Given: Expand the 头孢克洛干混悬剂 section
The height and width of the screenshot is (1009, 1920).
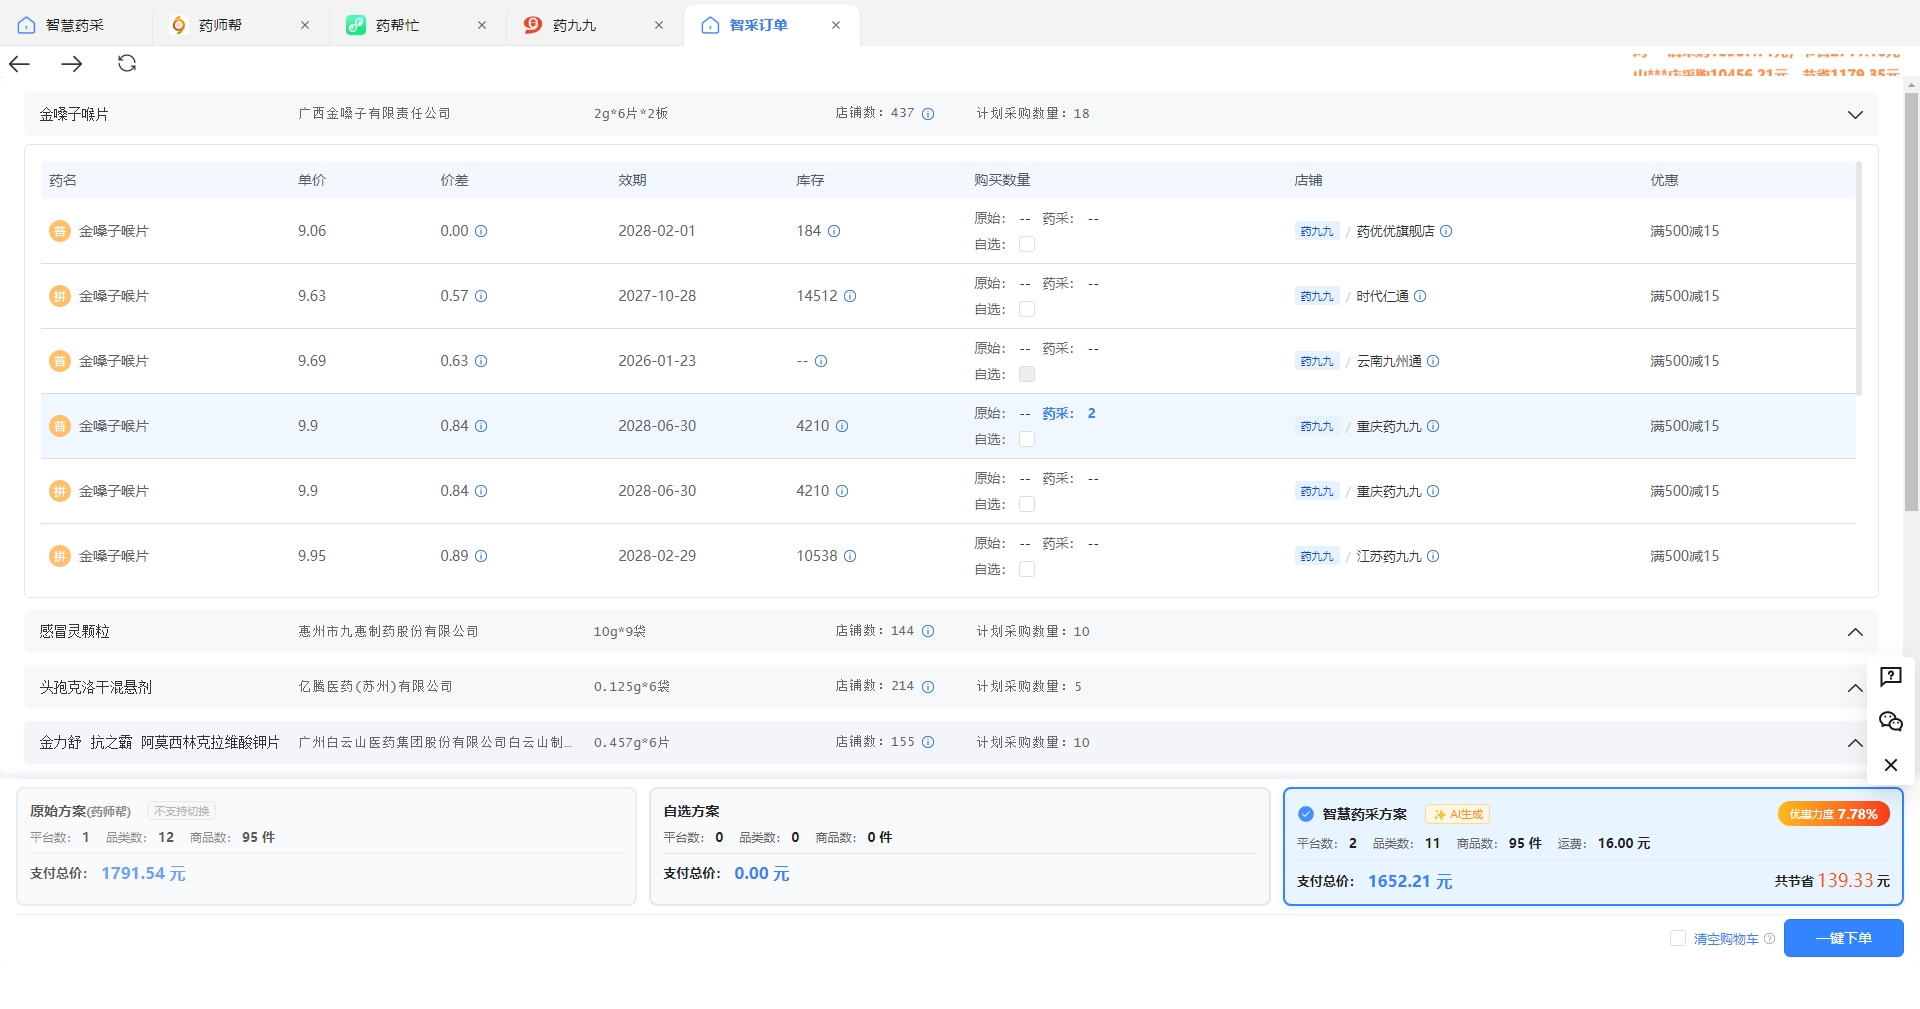Looking at the screenshot, I should [x=1855, y=687].
